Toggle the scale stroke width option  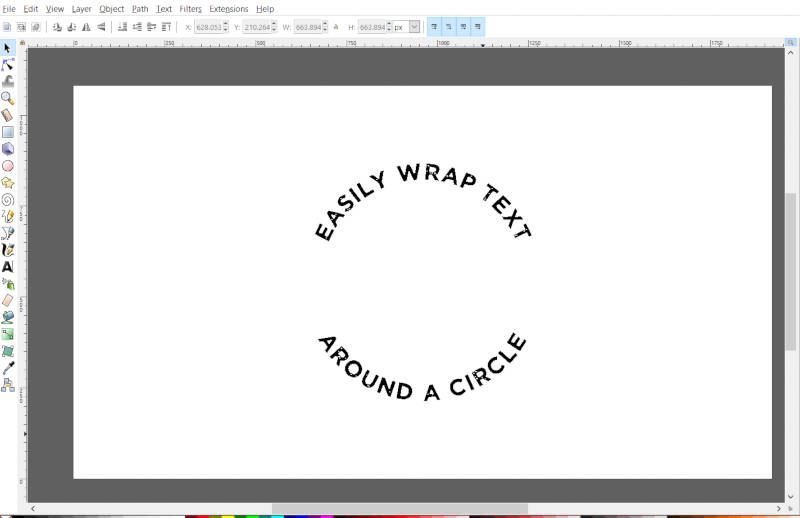tap(435, 27)
